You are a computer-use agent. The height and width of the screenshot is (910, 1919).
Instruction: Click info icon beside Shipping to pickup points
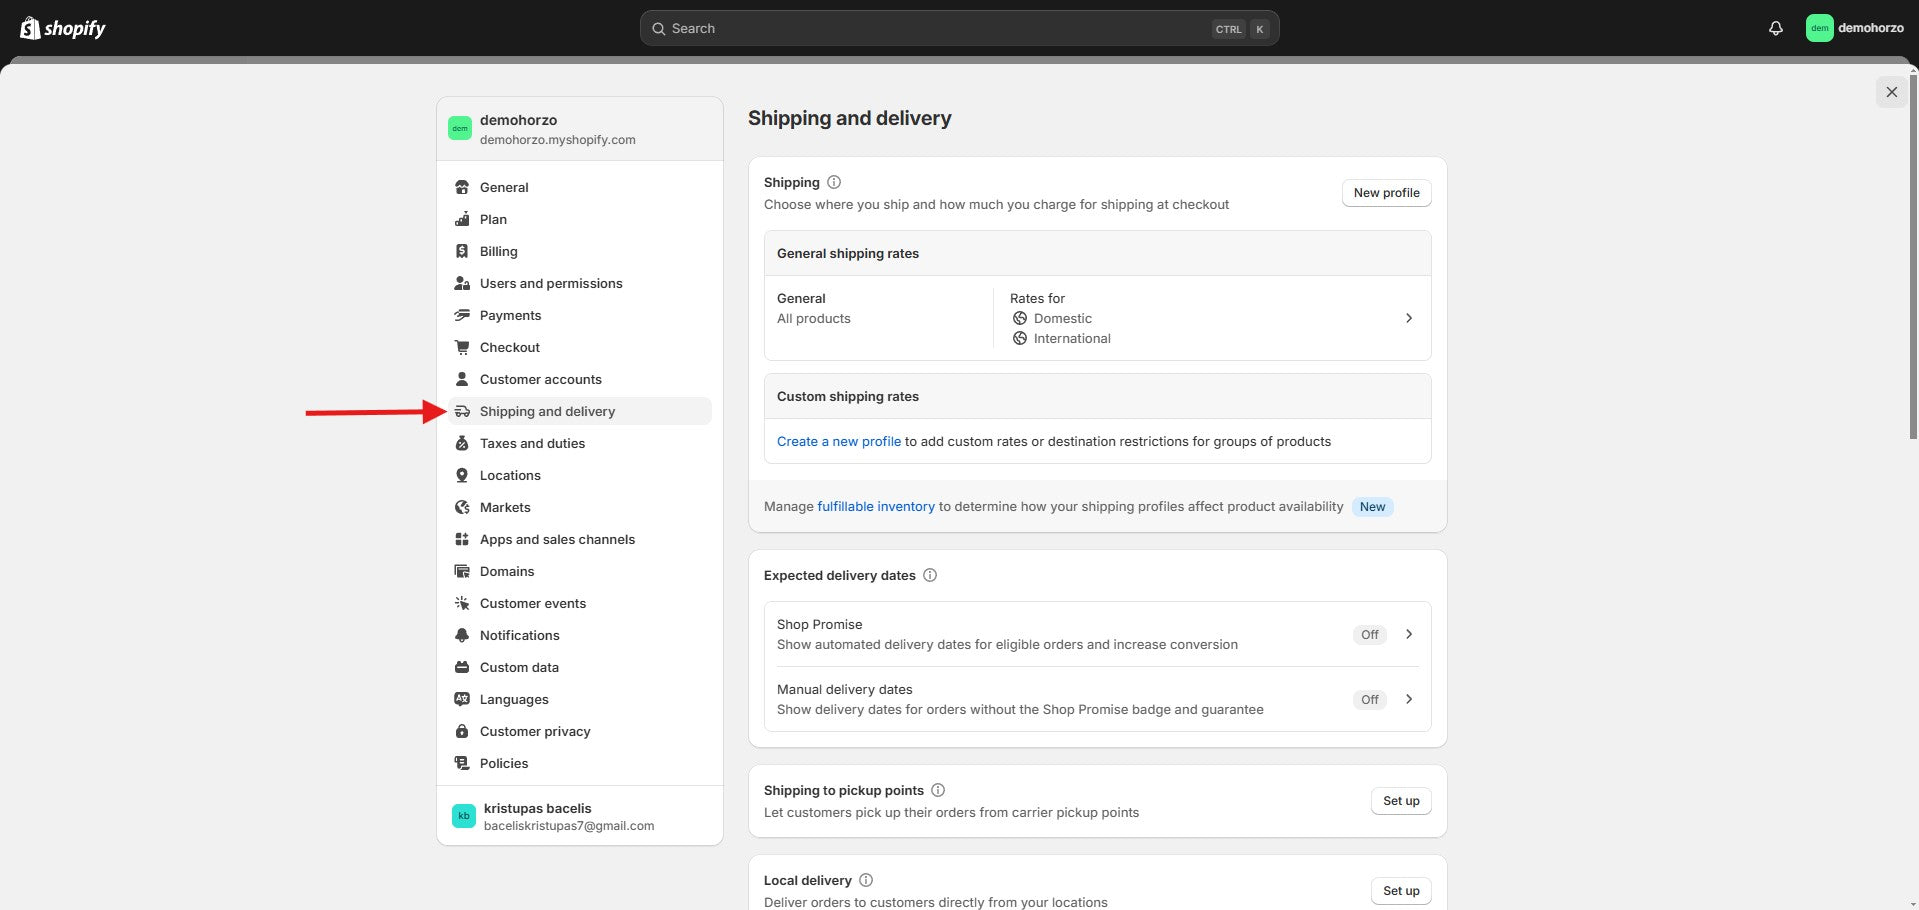coord(938,790)
